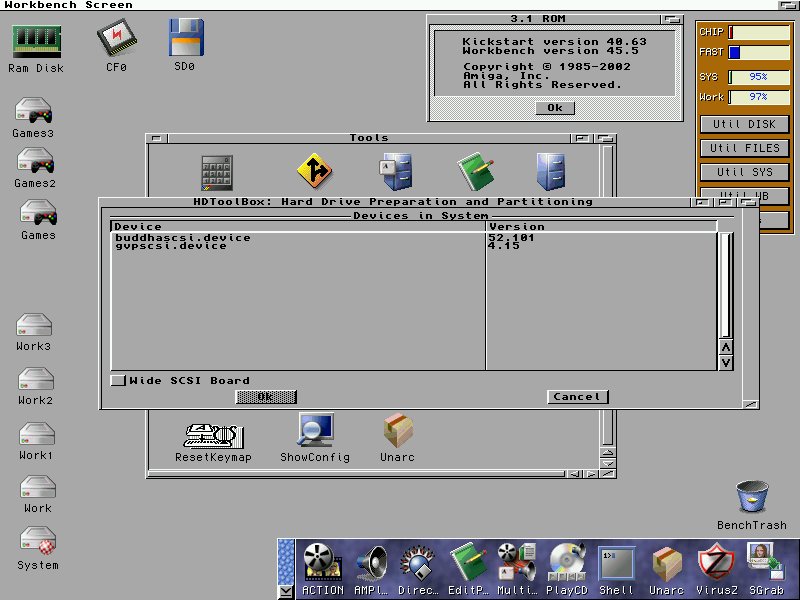The image size is (800, 600).
Task: Click the green notepad icon in Tools window
Action: click(x=476, y=171)
